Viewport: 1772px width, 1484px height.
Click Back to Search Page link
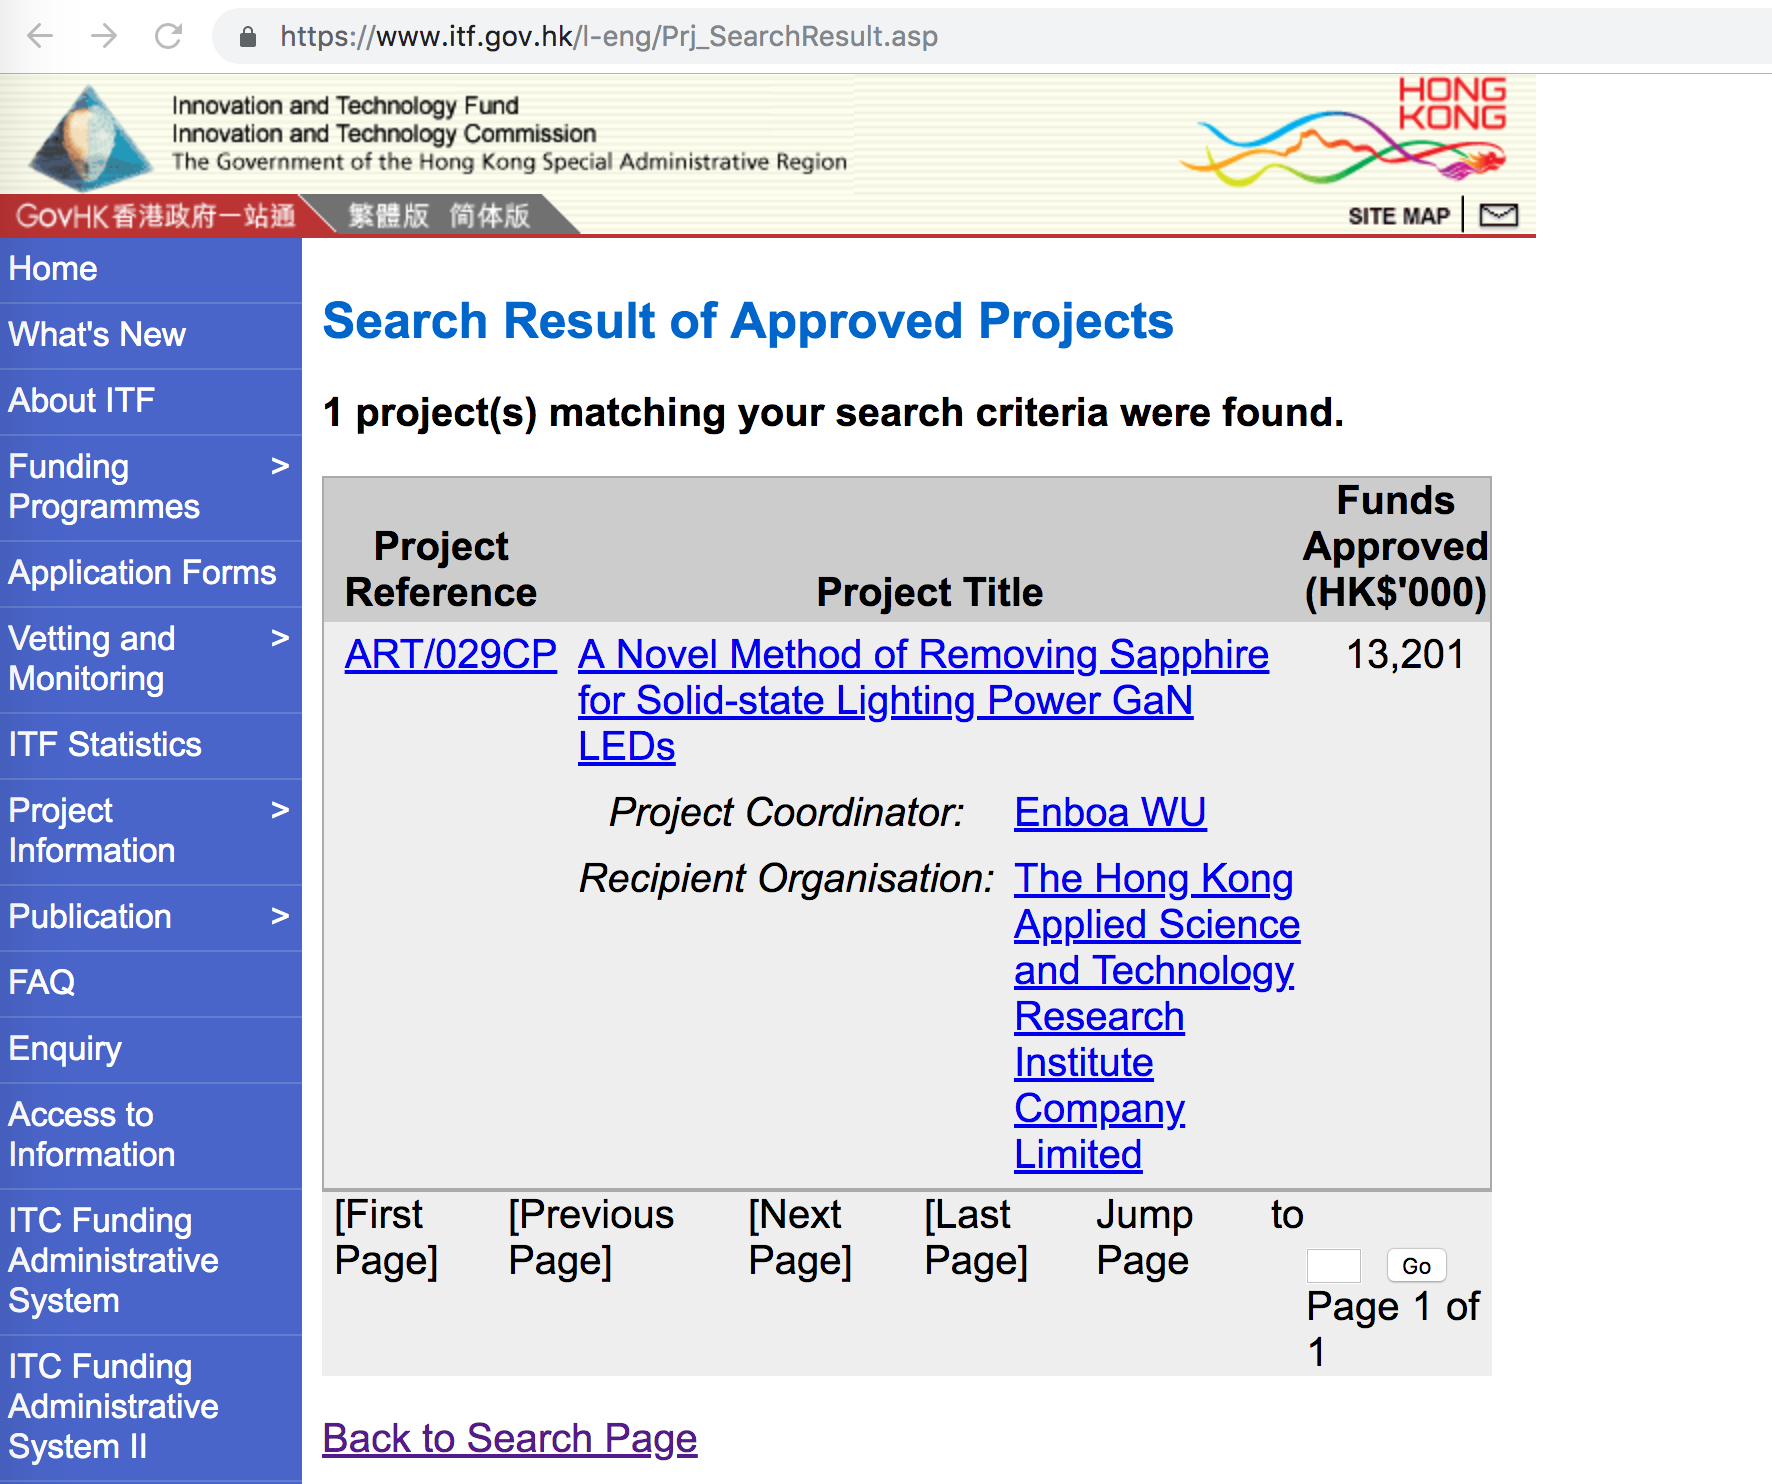[x=510, y=1439]
